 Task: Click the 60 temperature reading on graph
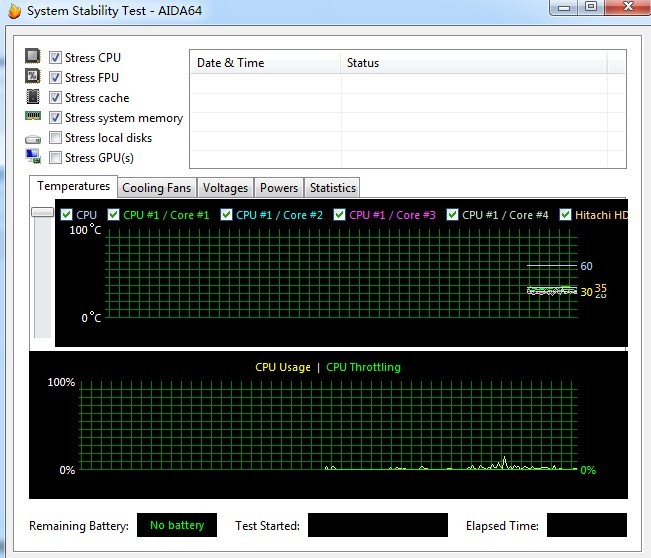pyautogui.click(x=586, y=266)
